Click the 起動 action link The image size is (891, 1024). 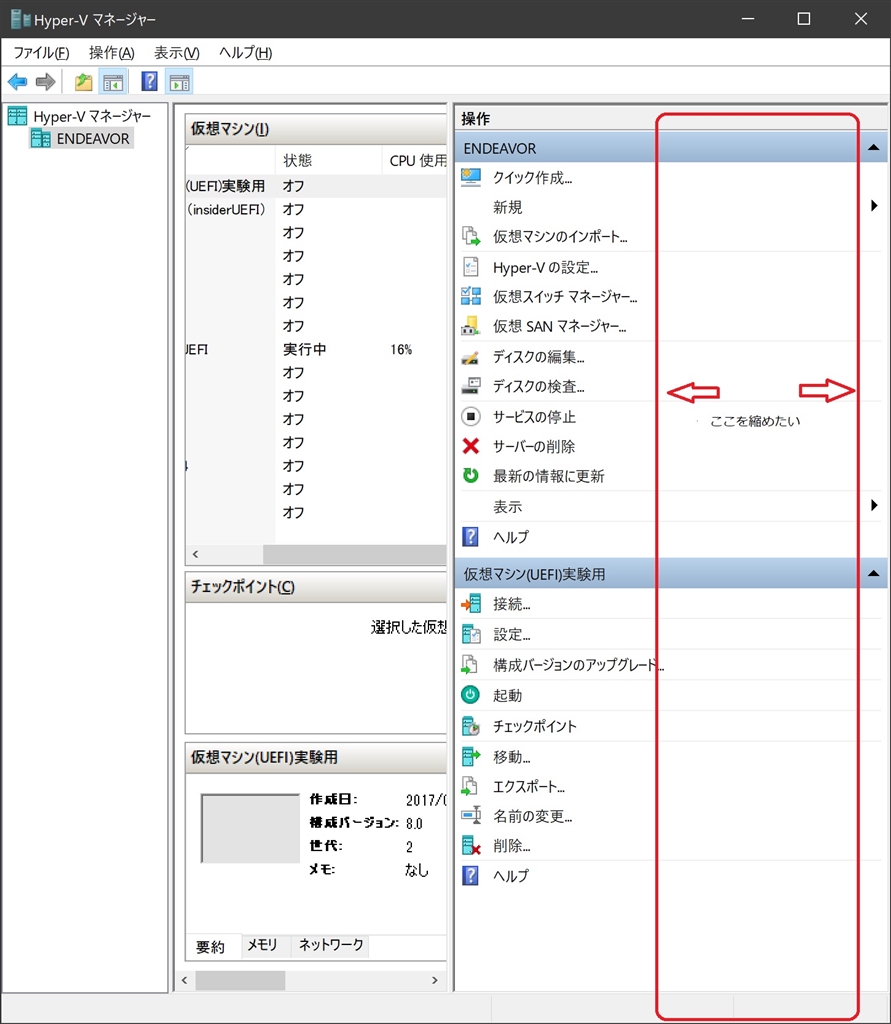coord(508,696)
